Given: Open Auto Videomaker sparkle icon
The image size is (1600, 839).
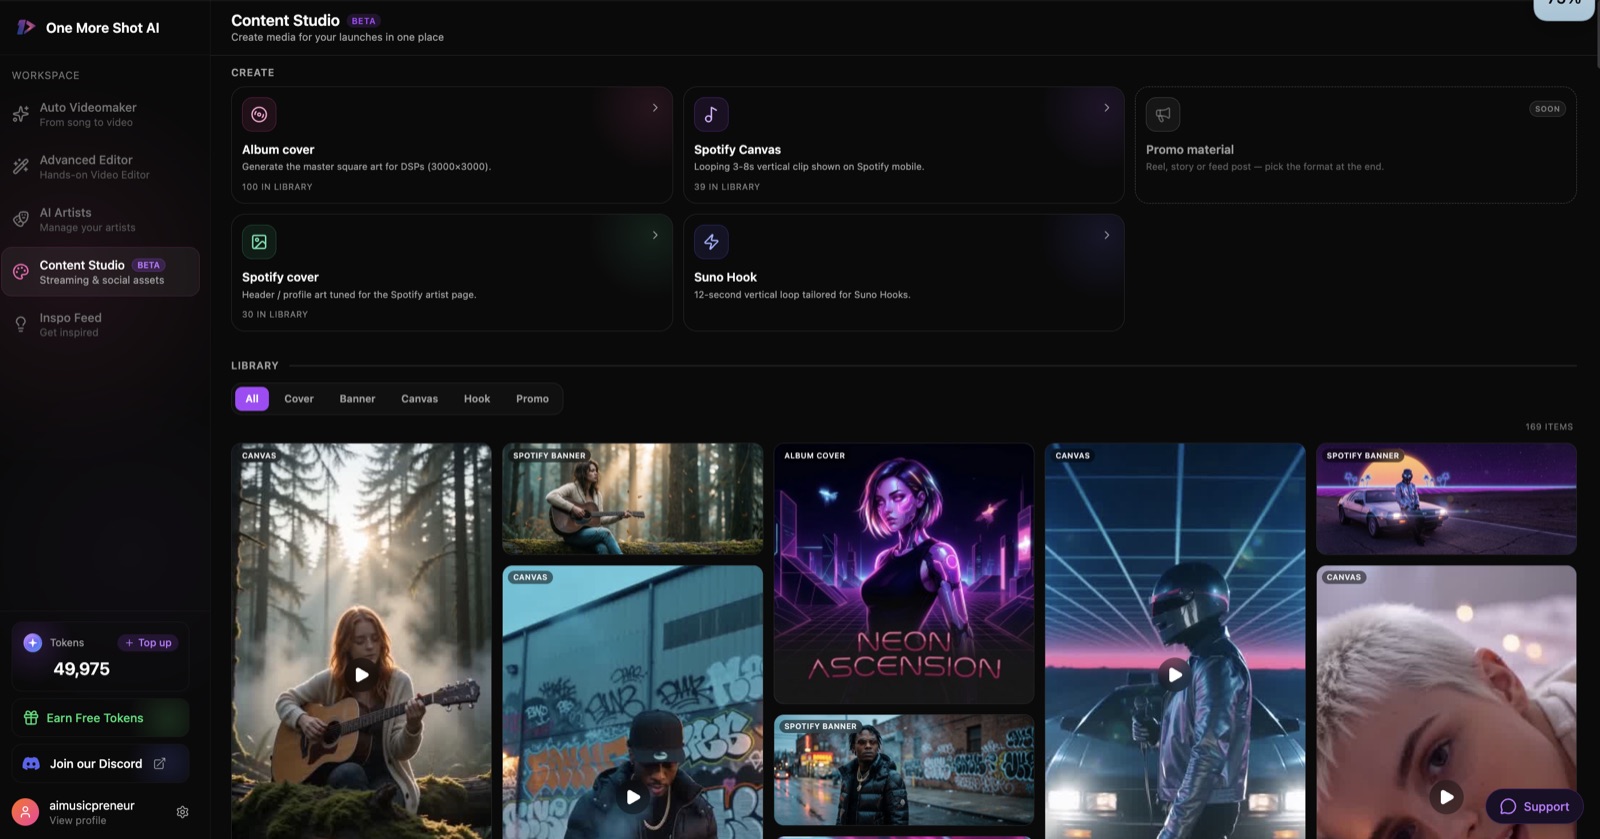Looking at the screenshot, I should (x=21, y=114).
